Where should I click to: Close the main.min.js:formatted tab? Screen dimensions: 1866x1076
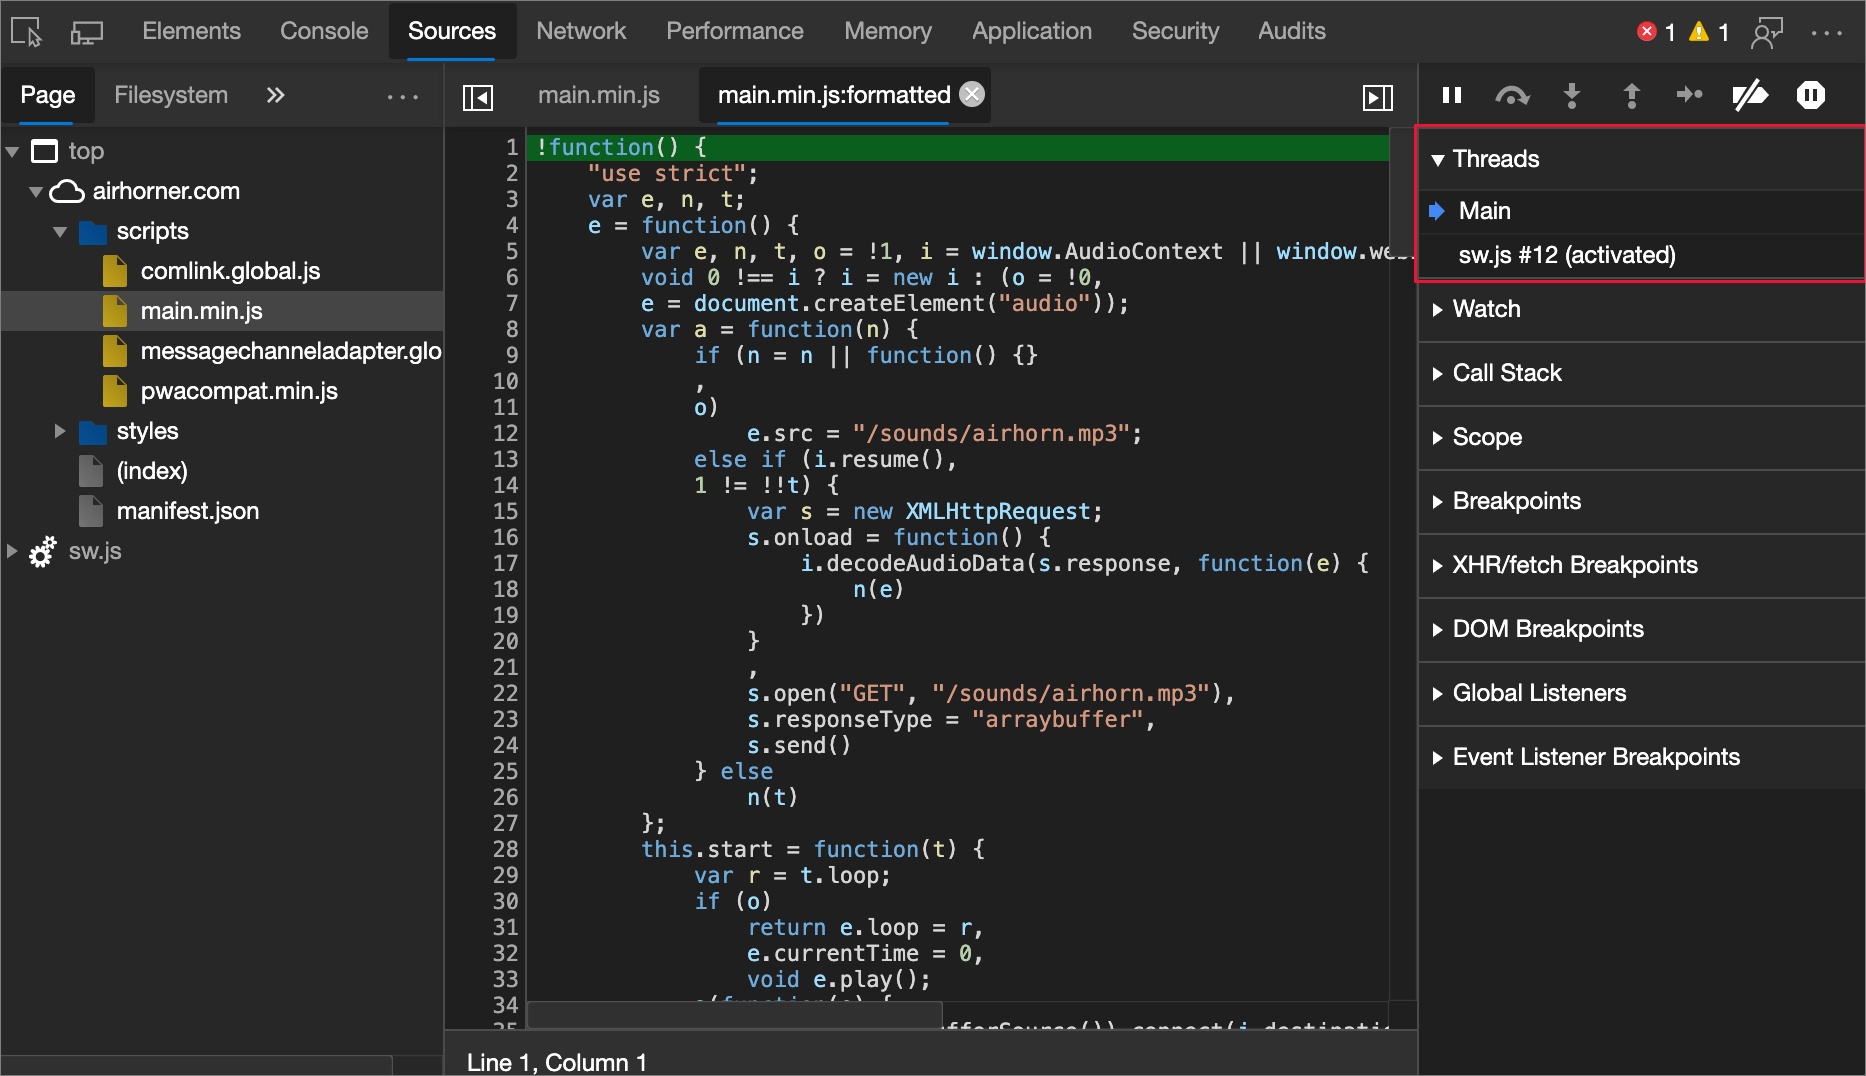[x=971, y=94]
